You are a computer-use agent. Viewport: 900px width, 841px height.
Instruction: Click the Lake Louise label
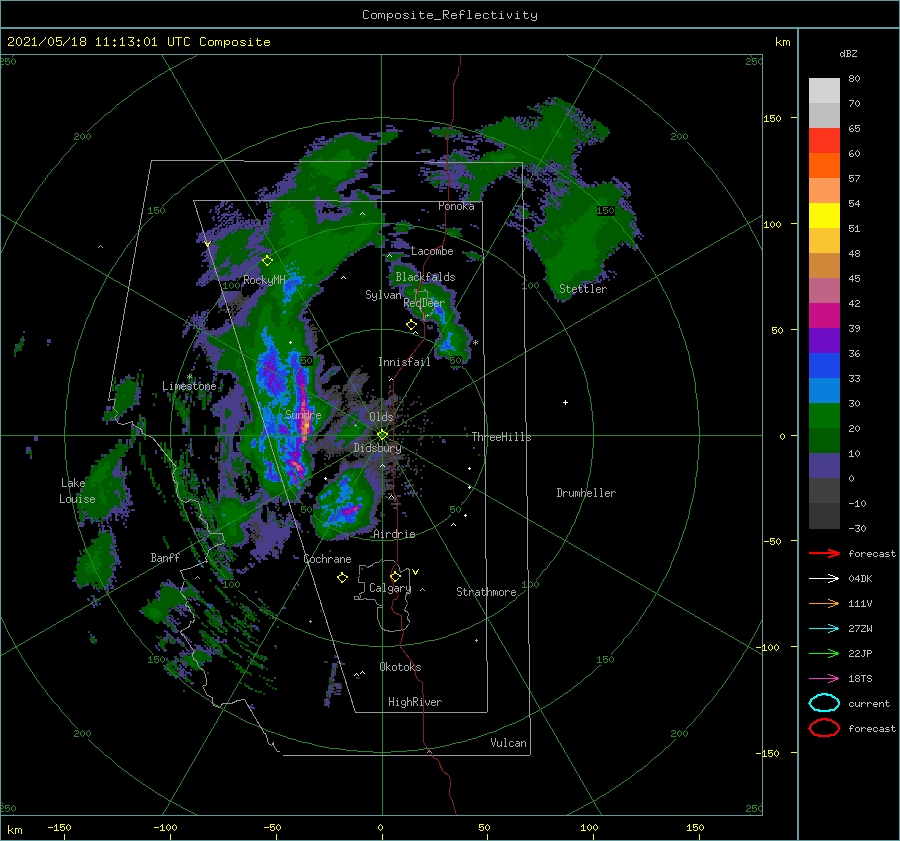pos(77,491)
